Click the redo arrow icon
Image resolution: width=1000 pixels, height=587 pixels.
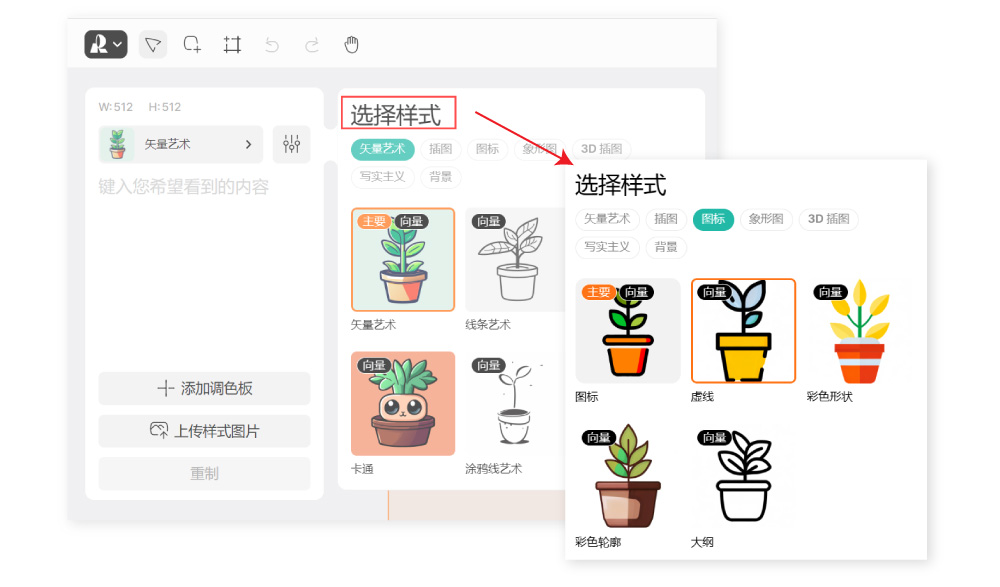tap(311, 44)
